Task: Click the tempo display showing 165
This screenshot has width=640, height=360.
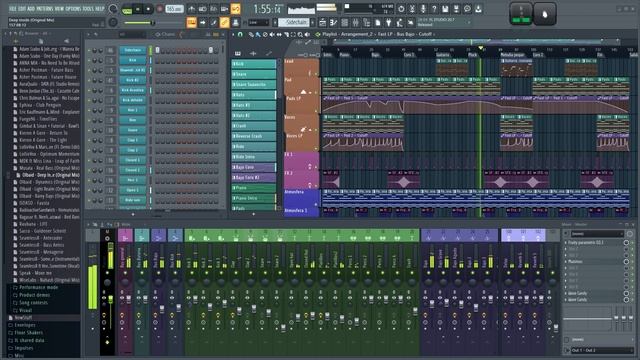Action: (x=174, y=9)
